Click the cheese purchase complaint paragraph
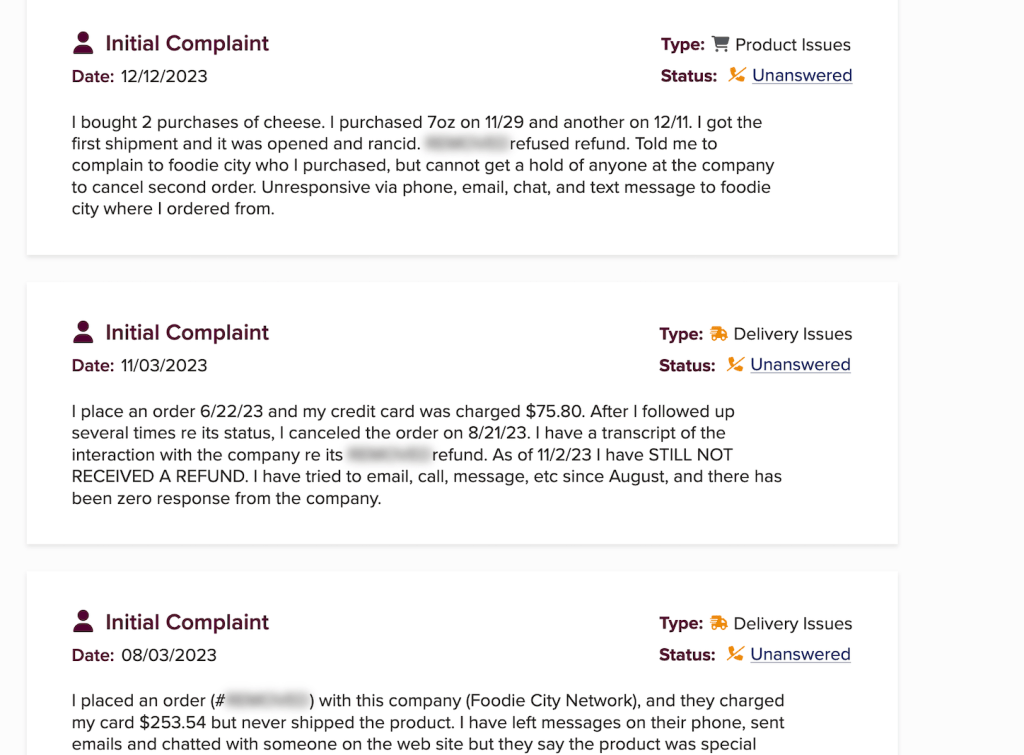 click(422, 165)
